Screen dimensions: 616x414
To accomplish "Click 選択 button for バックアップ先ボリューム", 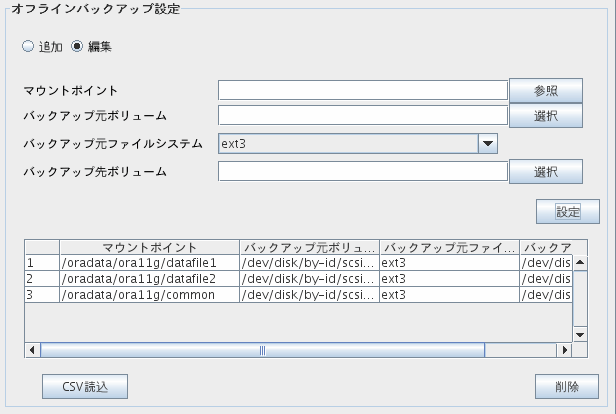I will [546, 171].
